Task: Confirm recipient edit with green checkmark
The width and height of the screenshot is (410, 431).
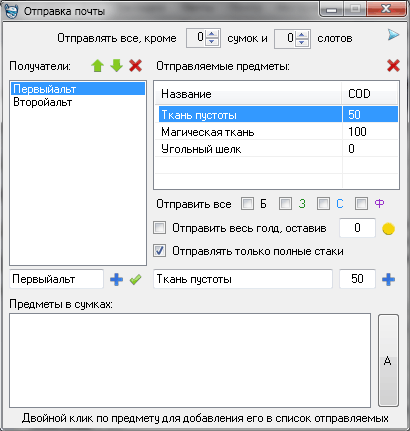Action: point(135,279)
